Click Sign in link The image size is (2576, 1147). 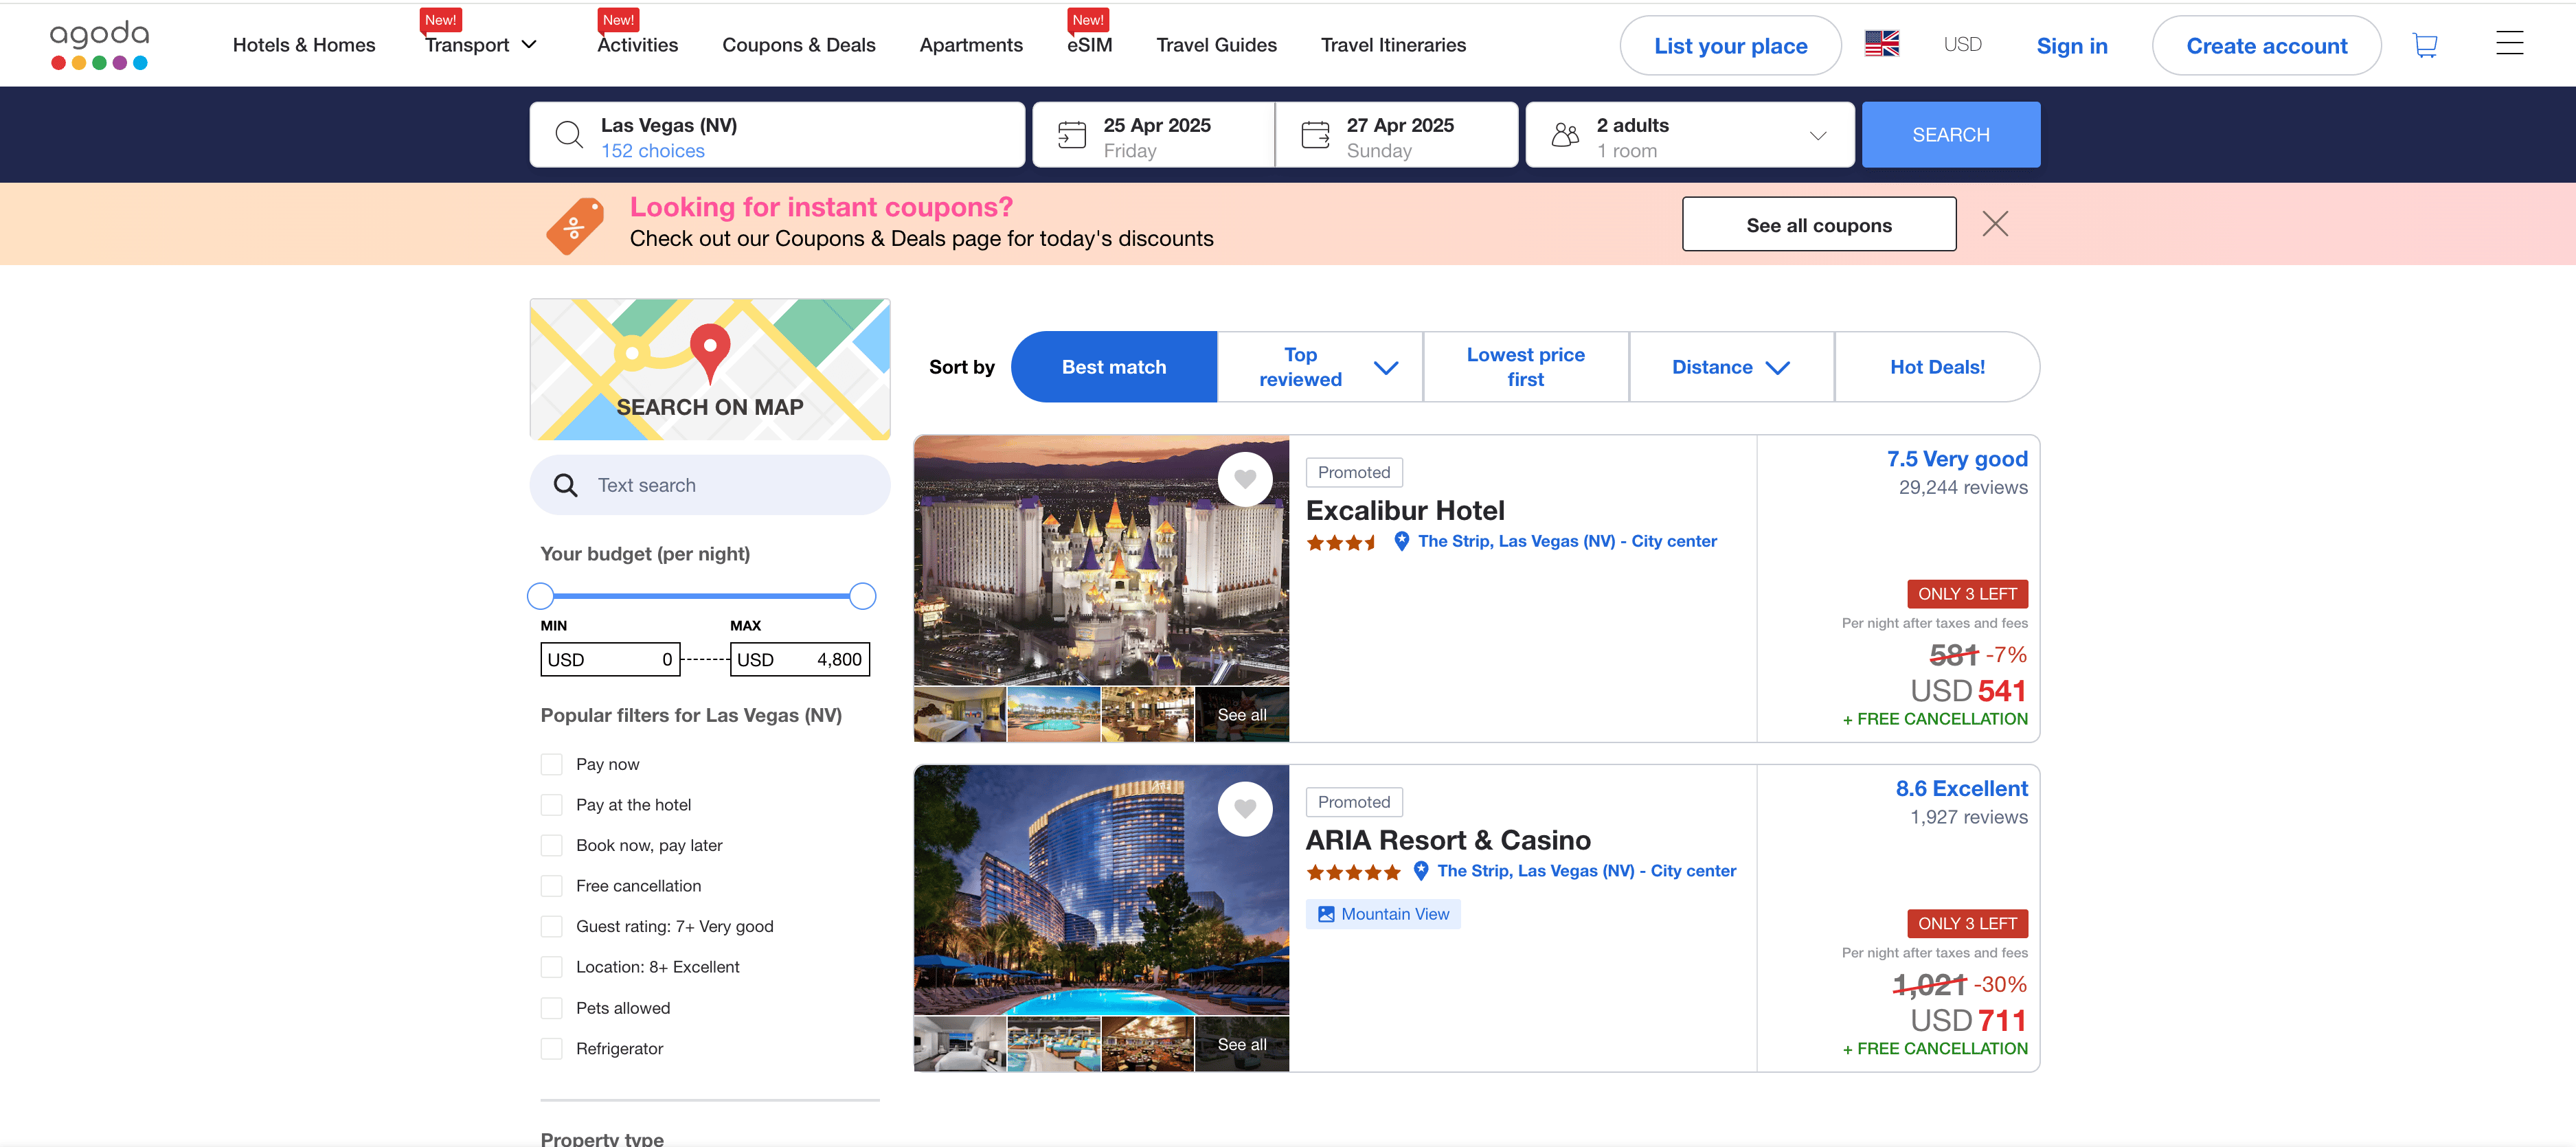tap(2071, 46)
